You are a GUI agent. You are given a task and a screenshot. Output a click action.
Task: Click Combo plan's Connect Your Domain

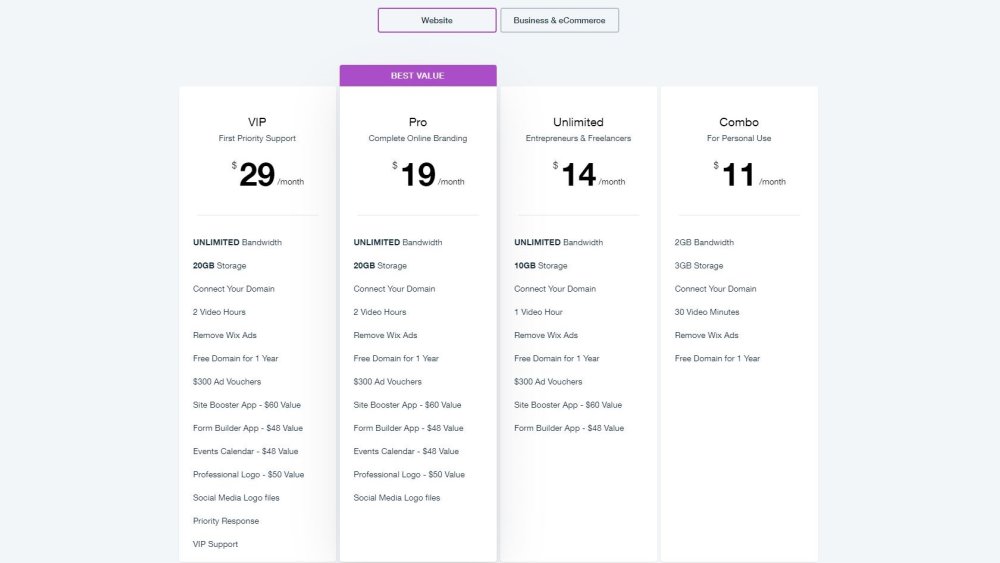[x=716, y=289]
